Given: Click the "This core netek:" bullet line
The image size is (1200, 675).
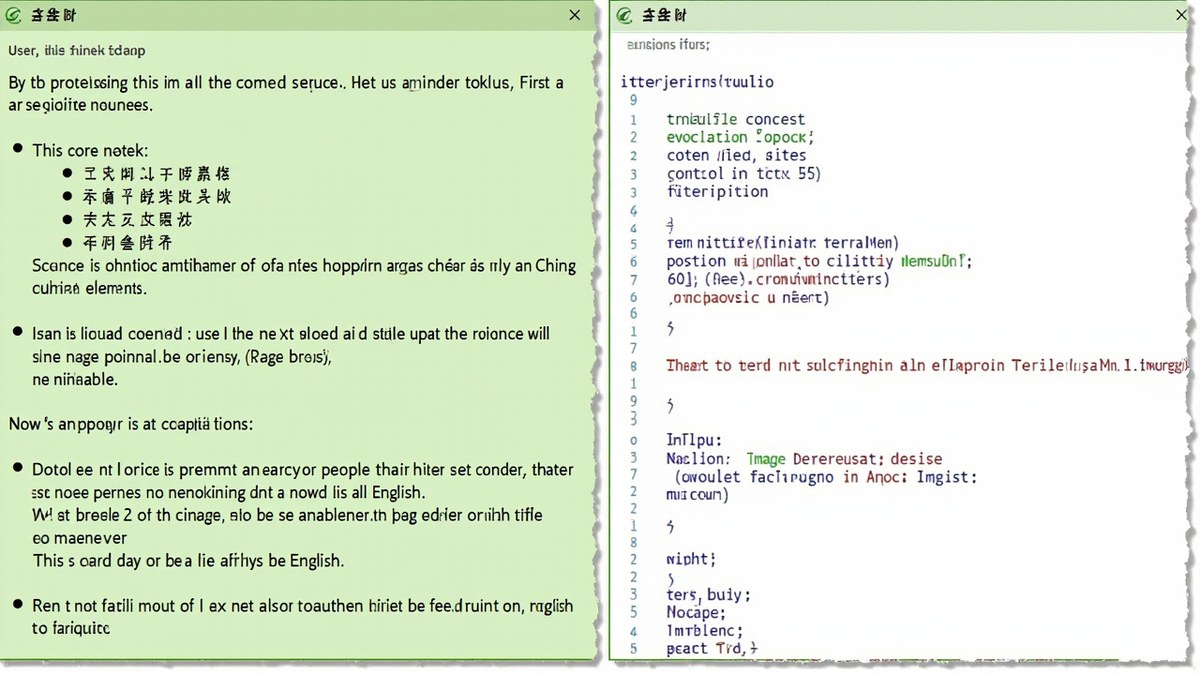Looking at the screenshot, I should [x=90, y=150].
